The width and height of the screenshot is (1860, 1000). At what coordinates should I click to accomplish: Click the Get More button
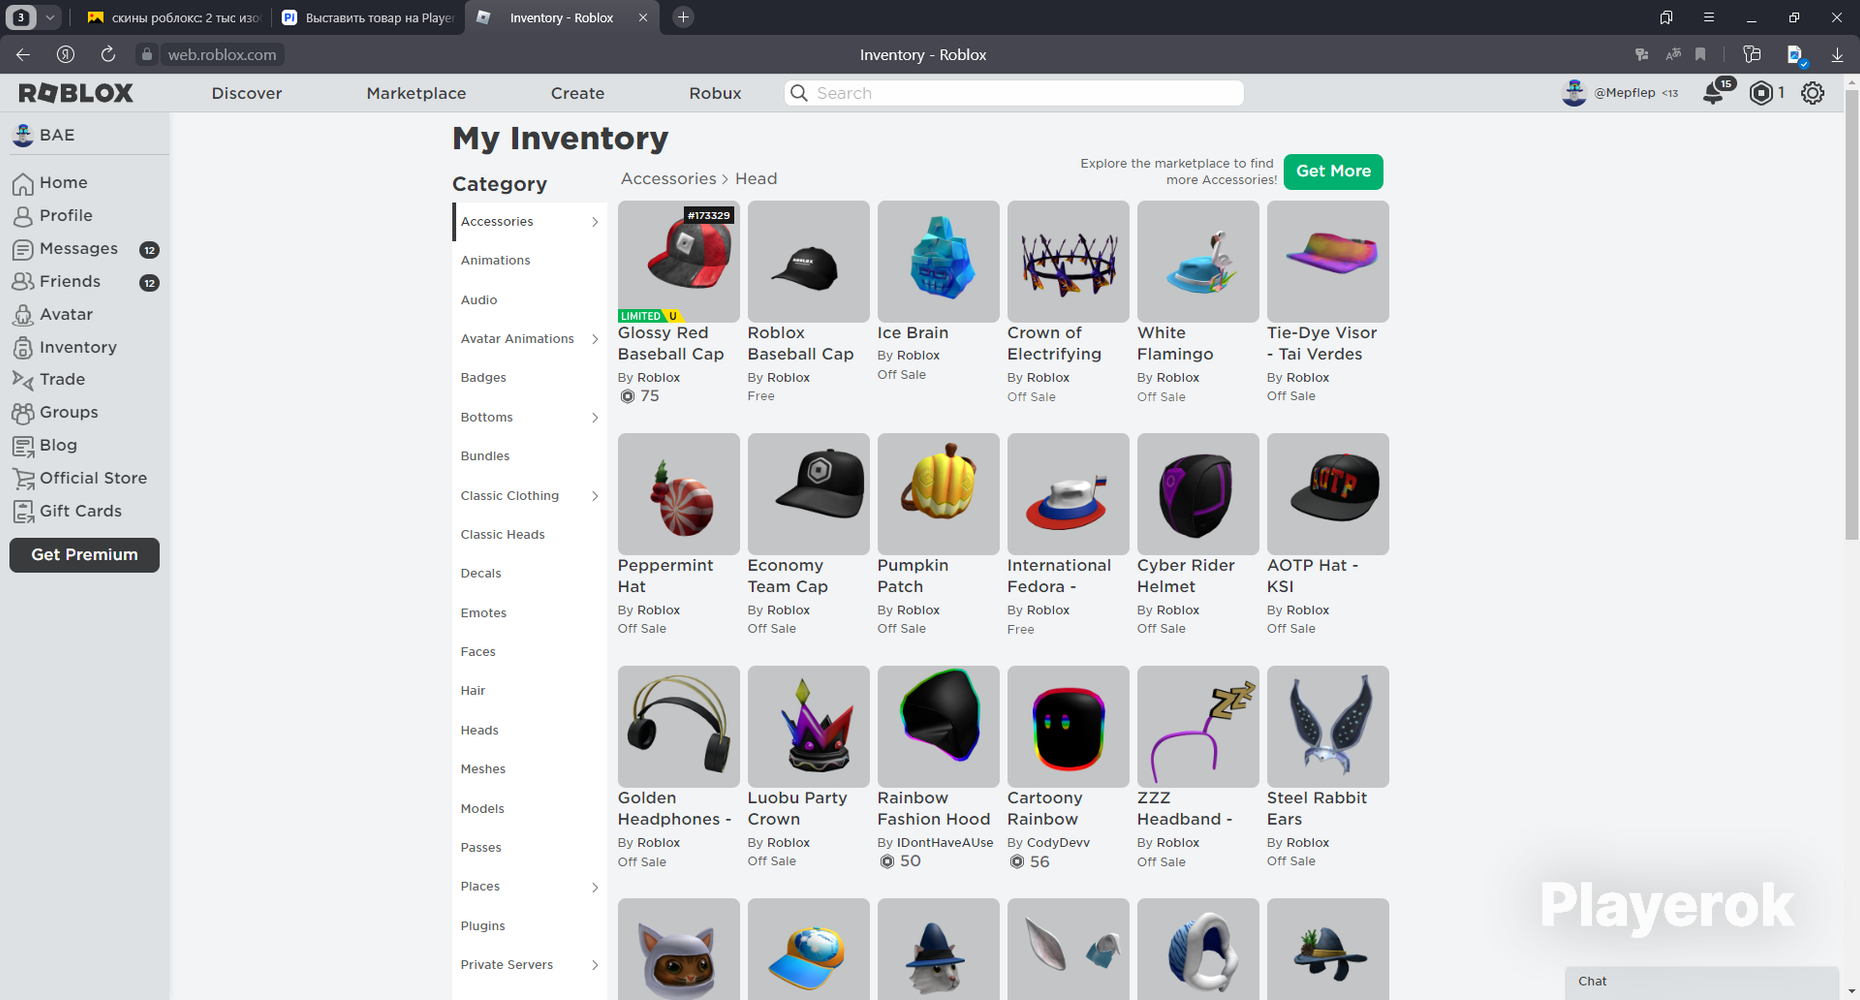(1334, 171)
